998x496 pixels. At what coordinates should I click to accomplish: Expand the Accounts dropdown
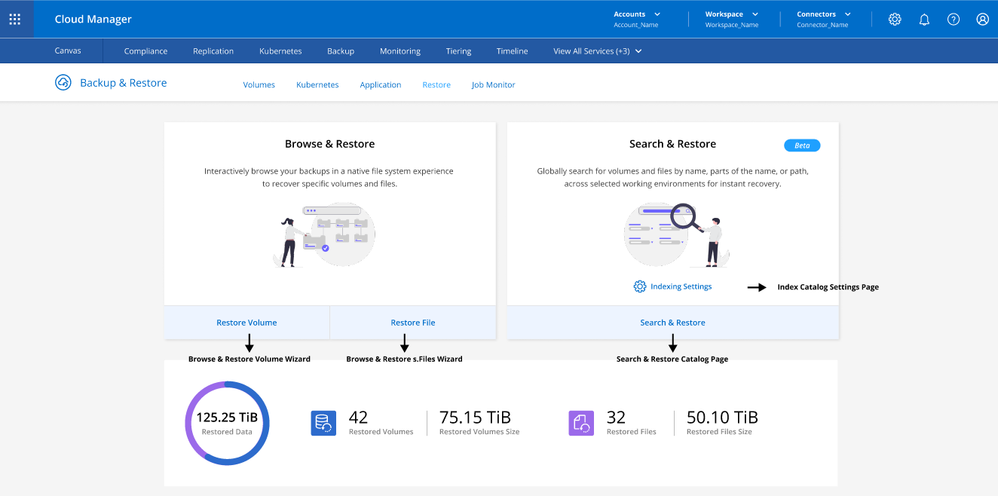tap(636, 15)
